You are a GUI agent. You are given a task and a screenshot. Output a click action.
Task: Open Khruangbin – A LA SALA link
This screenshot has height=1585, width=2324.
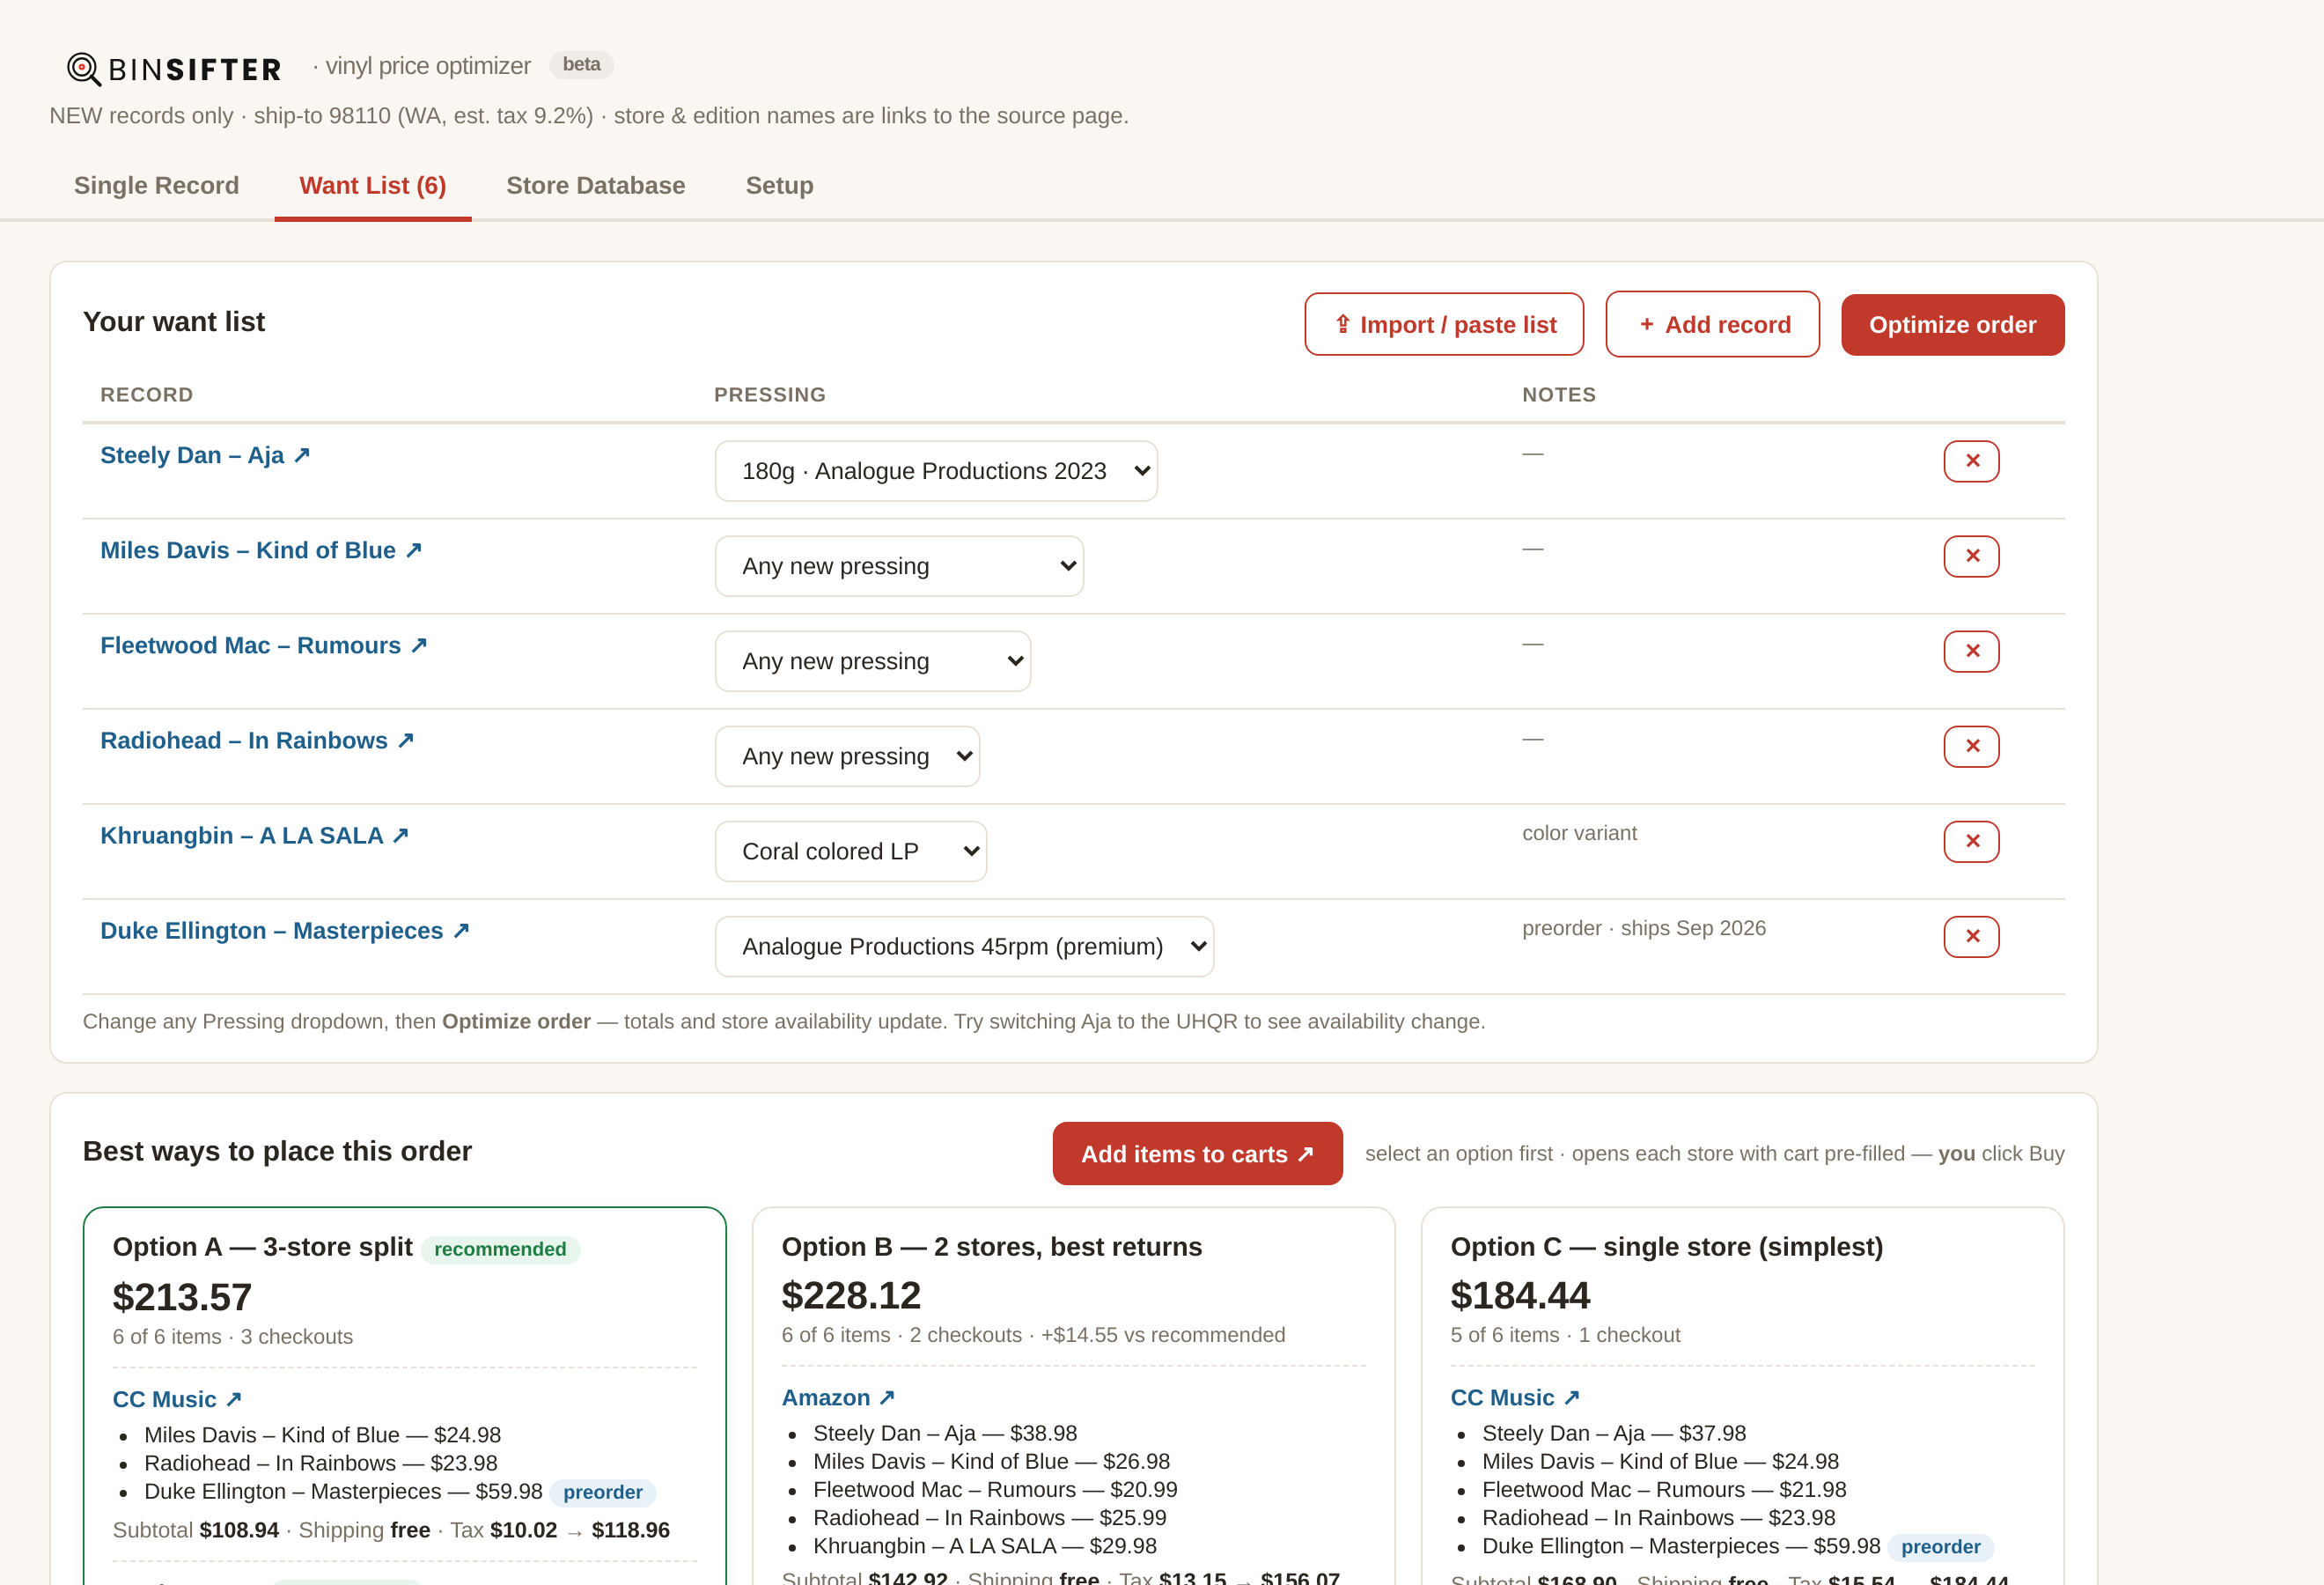tap(255, 835)
